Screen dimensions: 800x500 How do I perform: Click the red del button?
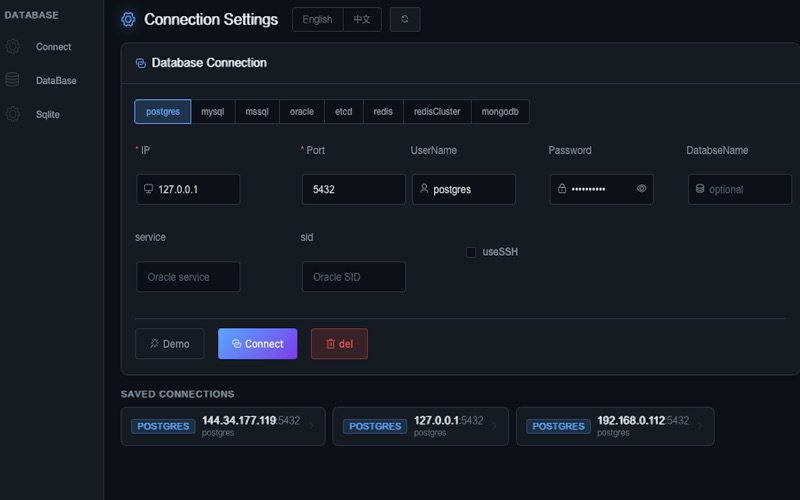click(x=339, y=343)
